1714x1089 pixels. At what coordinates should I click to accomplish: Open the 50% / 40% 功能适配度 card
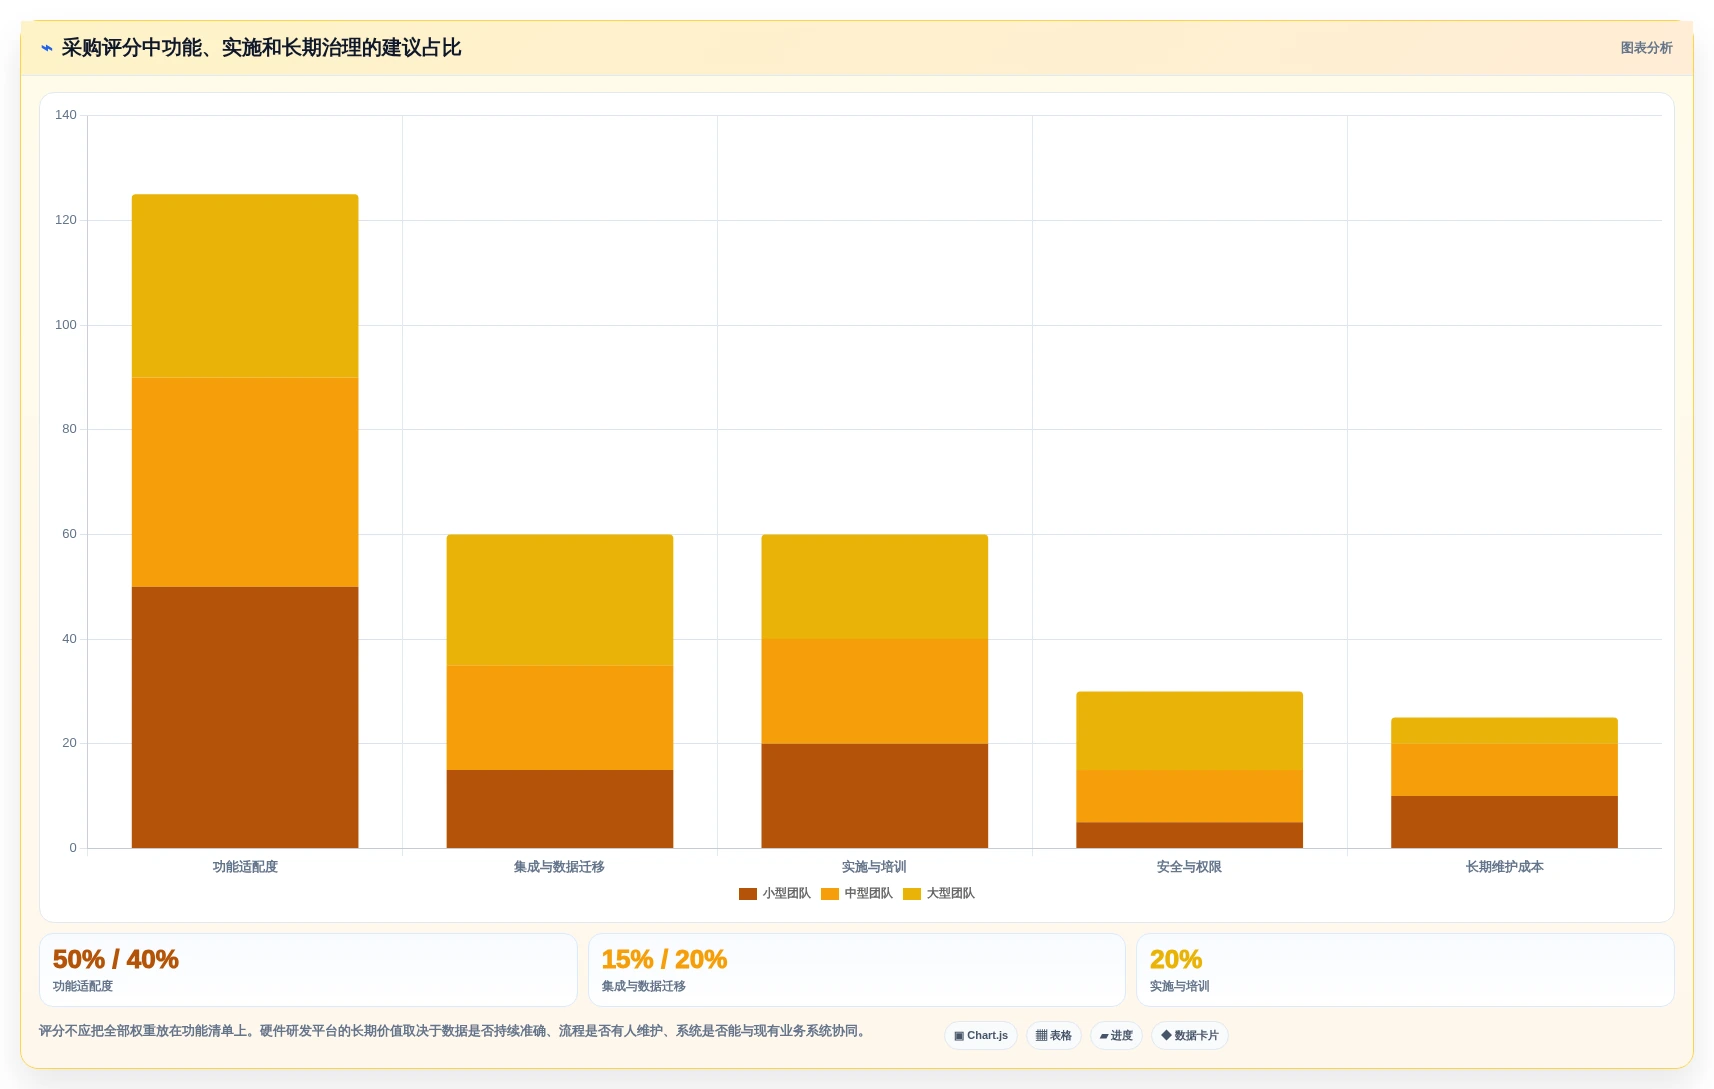point(308,970)
